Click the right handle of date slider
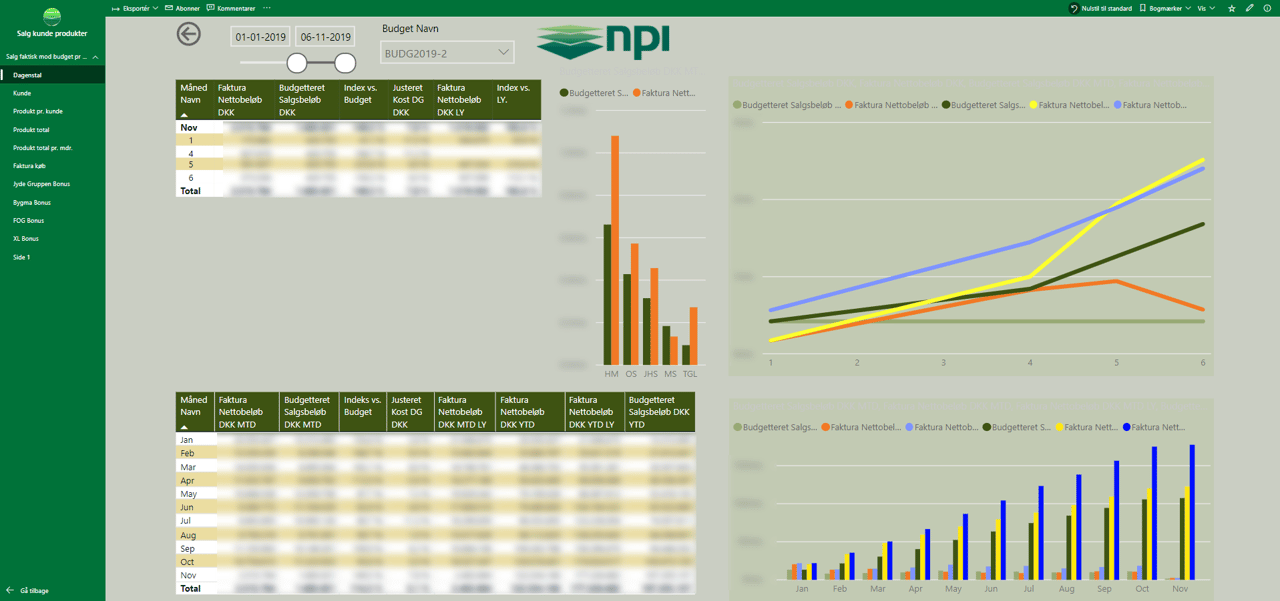 pos(345,63)
